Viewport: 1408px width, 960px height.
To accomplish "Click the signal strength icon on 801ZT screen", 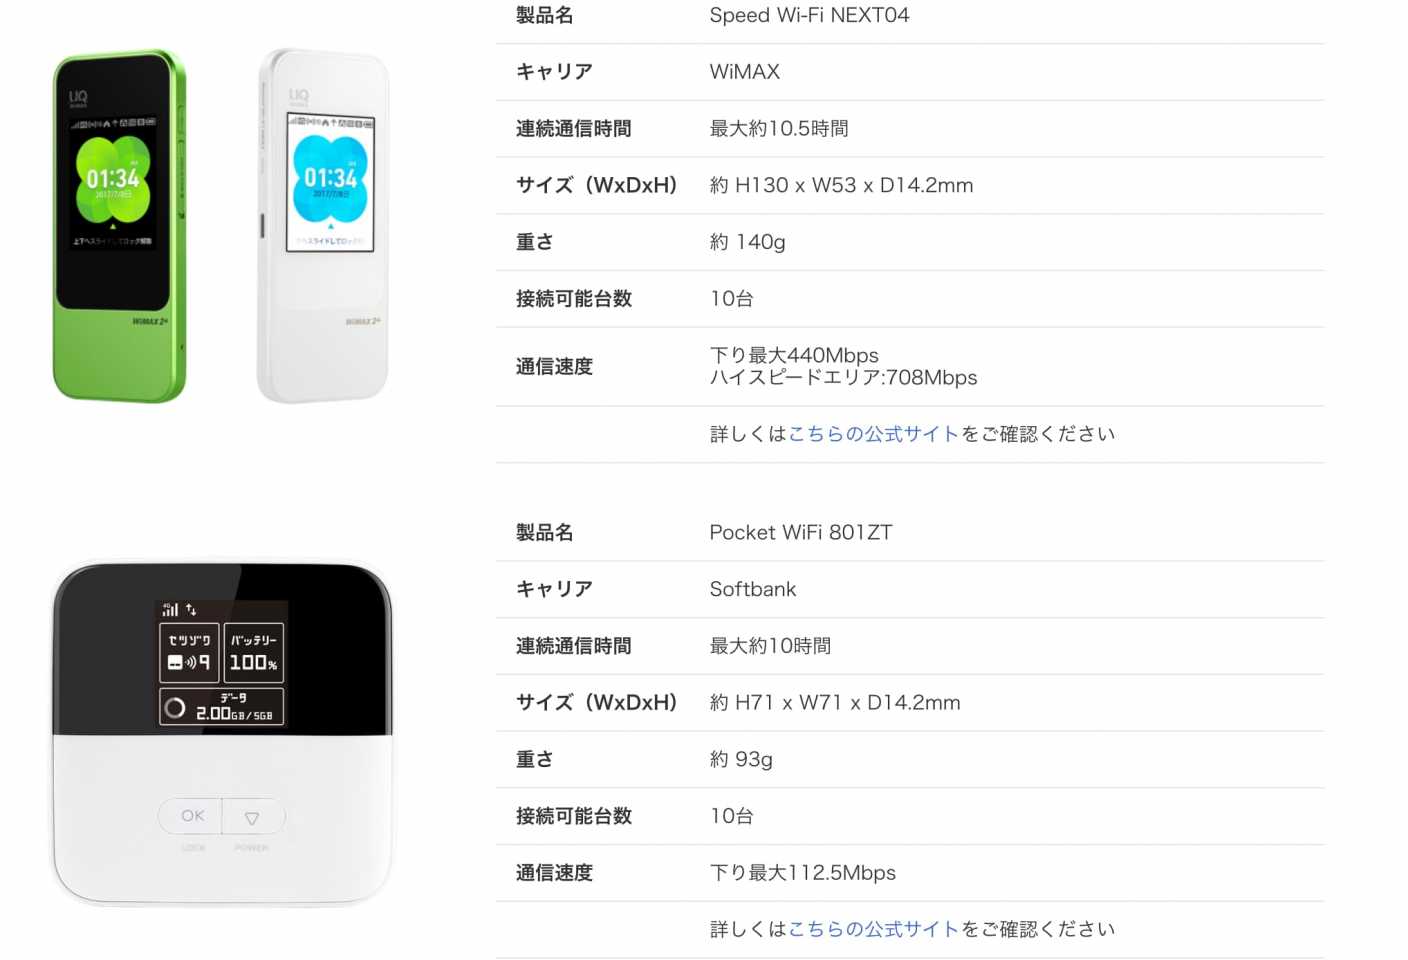I will pos(171,609).
